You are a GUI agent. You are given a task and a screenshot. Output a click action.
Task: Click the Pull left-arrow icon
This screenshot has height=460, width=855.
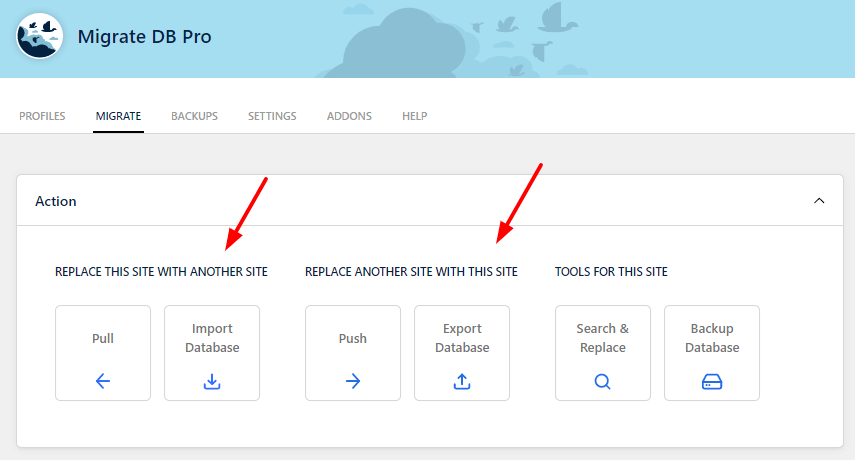click(x=103, y=380)
